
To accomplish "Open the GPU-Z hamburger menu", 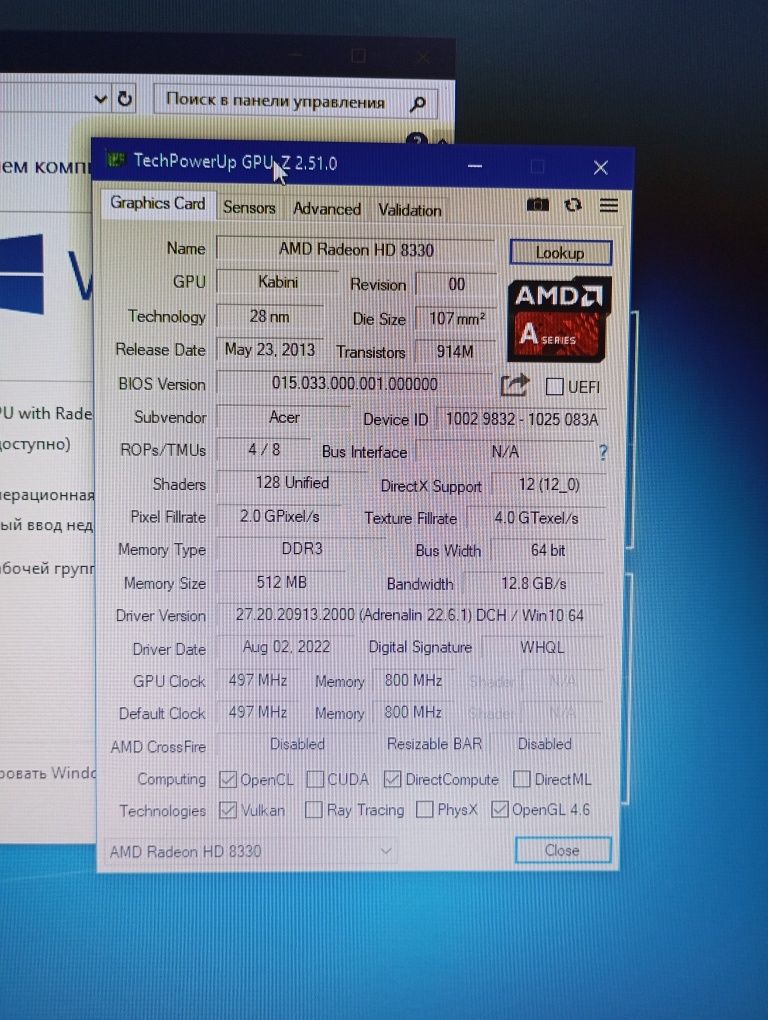I will click(x=609, y=206).
